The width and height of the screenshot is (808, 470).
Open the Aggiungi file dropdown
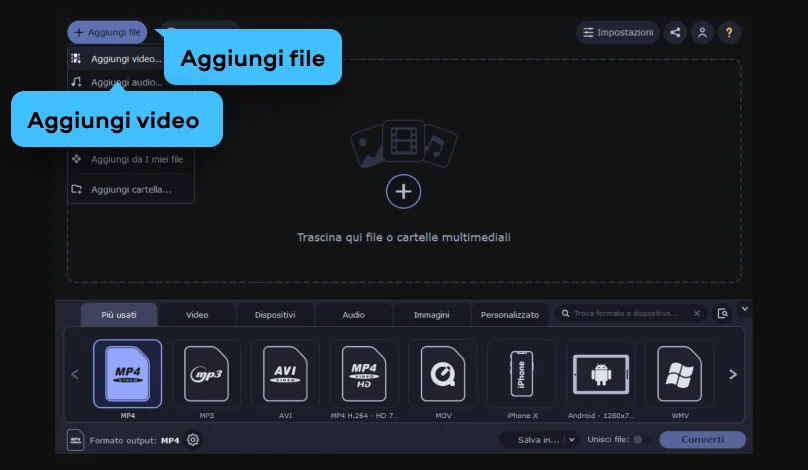point(107,33)
